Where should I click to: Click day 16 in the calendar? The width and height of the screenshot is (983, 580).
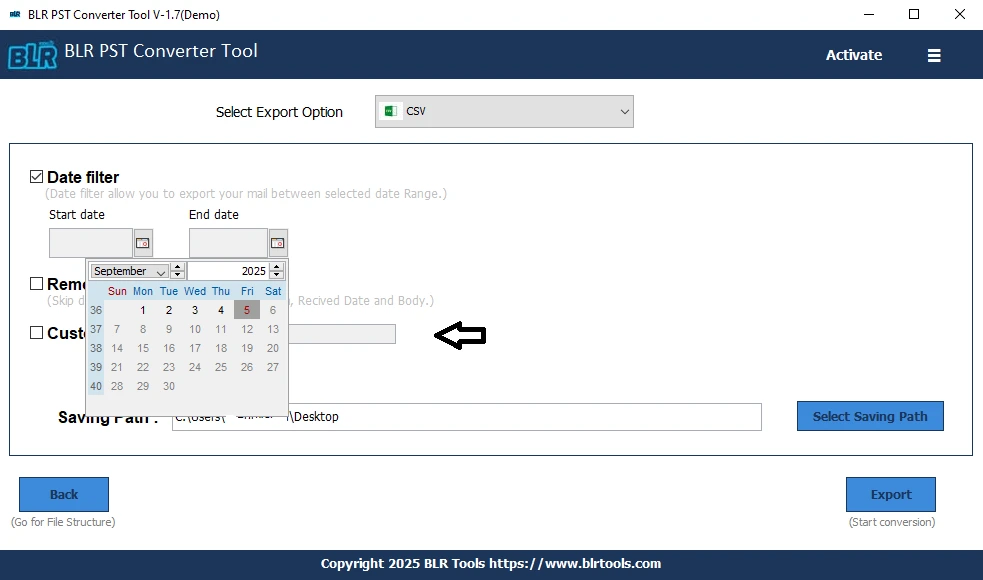coord(169,348)
